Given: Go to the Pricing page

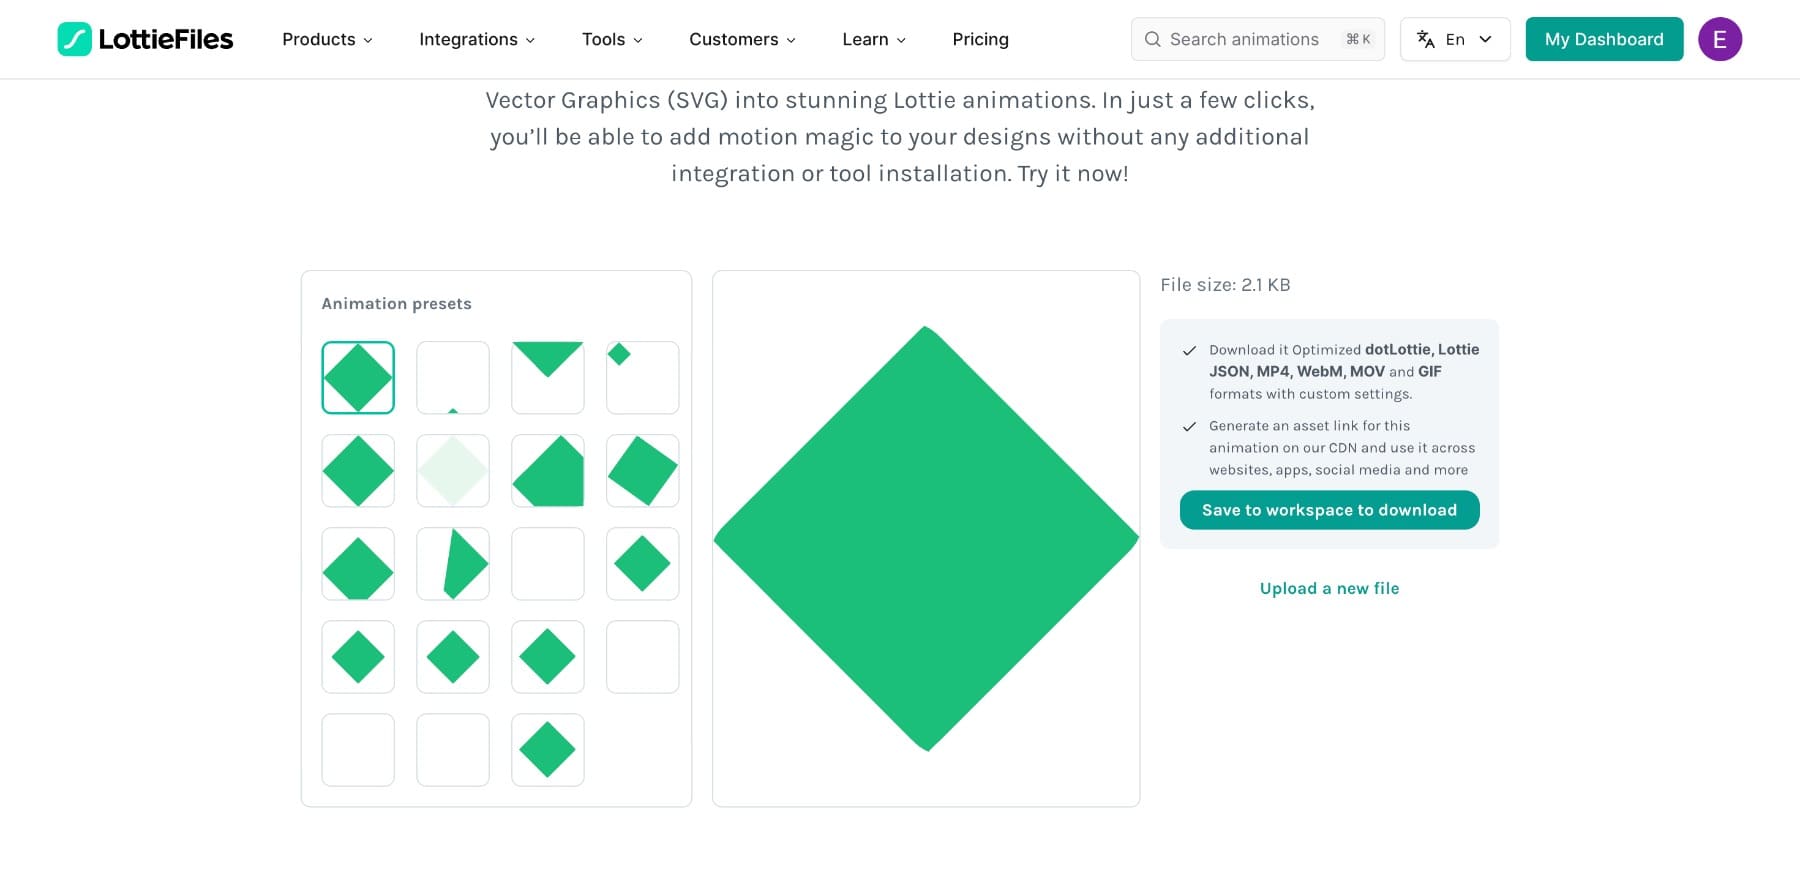Looking at the screenshot, I should coord(980,39).
